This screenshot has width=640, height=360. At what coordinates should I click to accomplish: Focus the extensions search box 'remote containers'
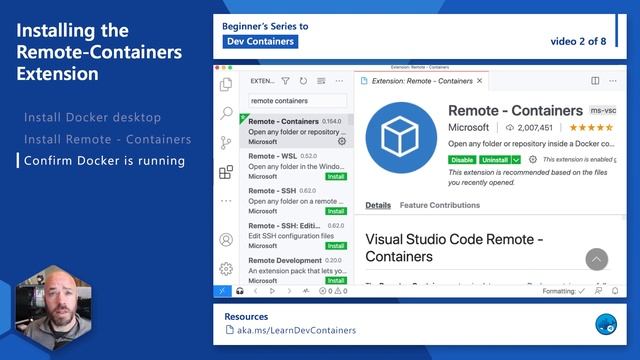click(x=297, y=101)
